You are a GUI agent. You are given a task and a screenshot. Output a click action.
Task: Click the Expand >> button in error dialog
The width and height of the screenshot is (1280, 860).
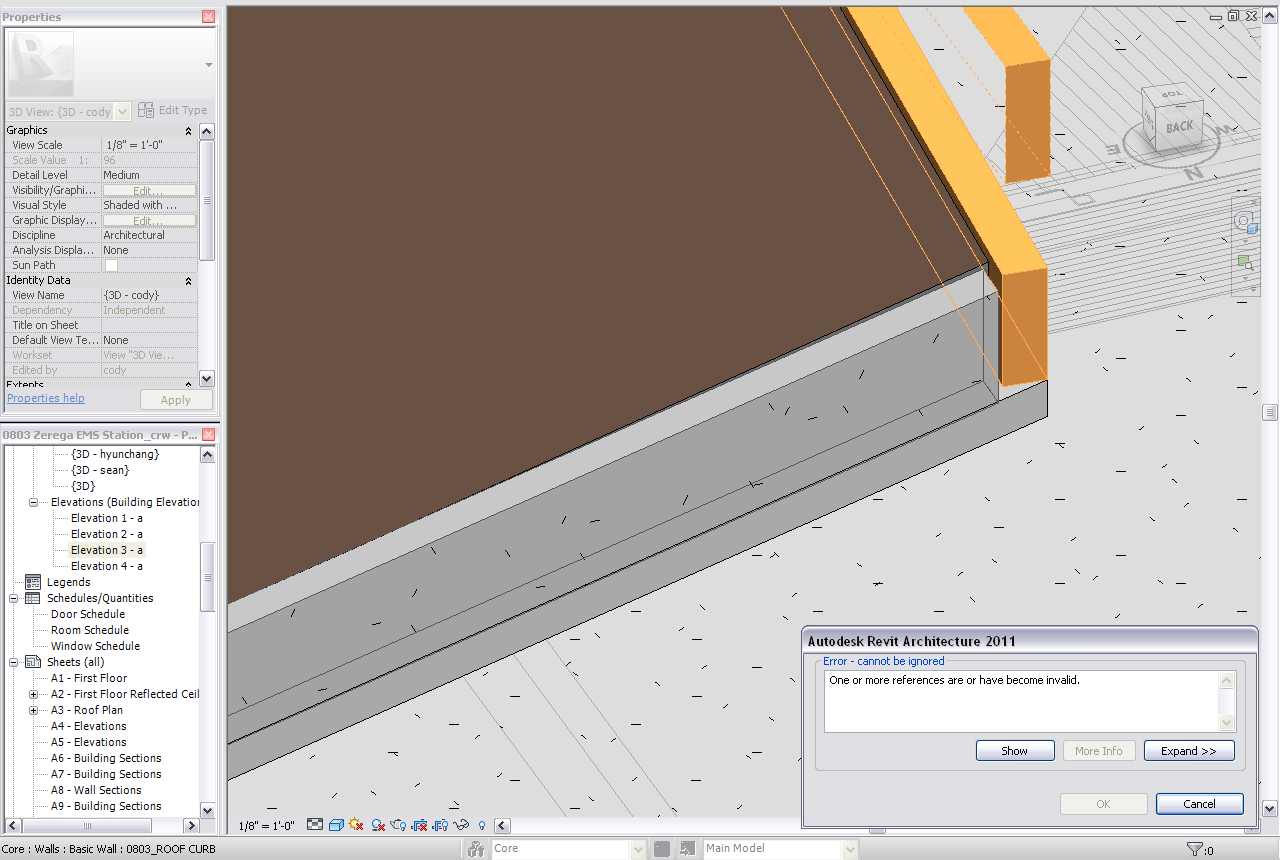pyautogui.click(x=1189, y=751)
